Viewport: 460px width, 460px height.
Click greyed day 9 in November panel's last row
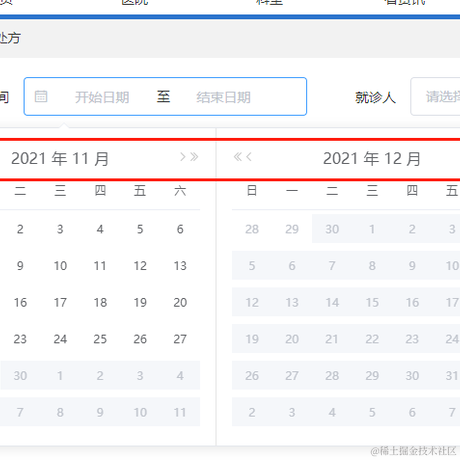pos(100,413)
